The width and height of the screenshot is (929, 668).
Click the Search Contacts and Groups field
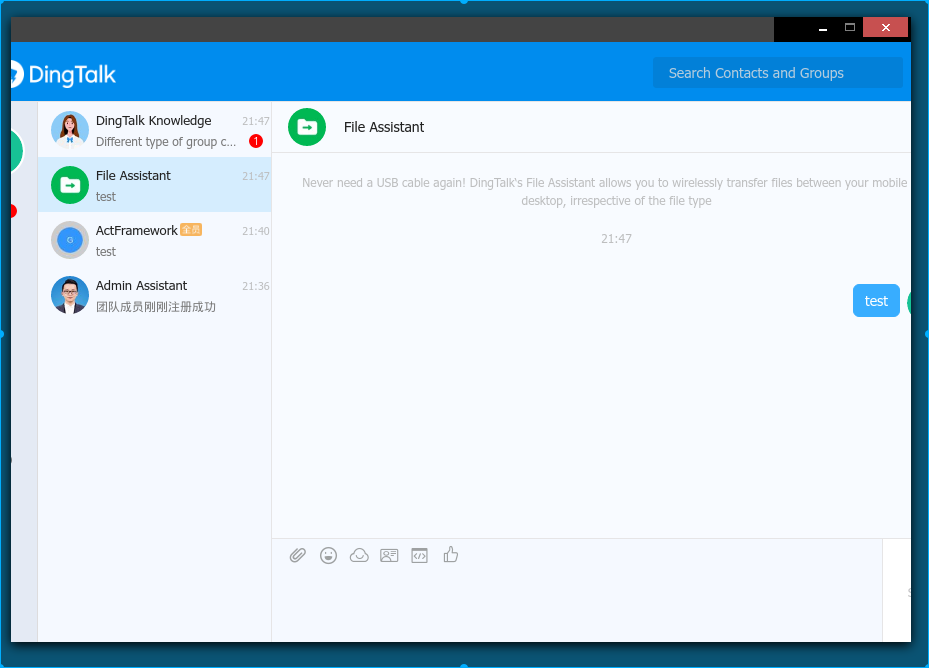pos(778,73)
